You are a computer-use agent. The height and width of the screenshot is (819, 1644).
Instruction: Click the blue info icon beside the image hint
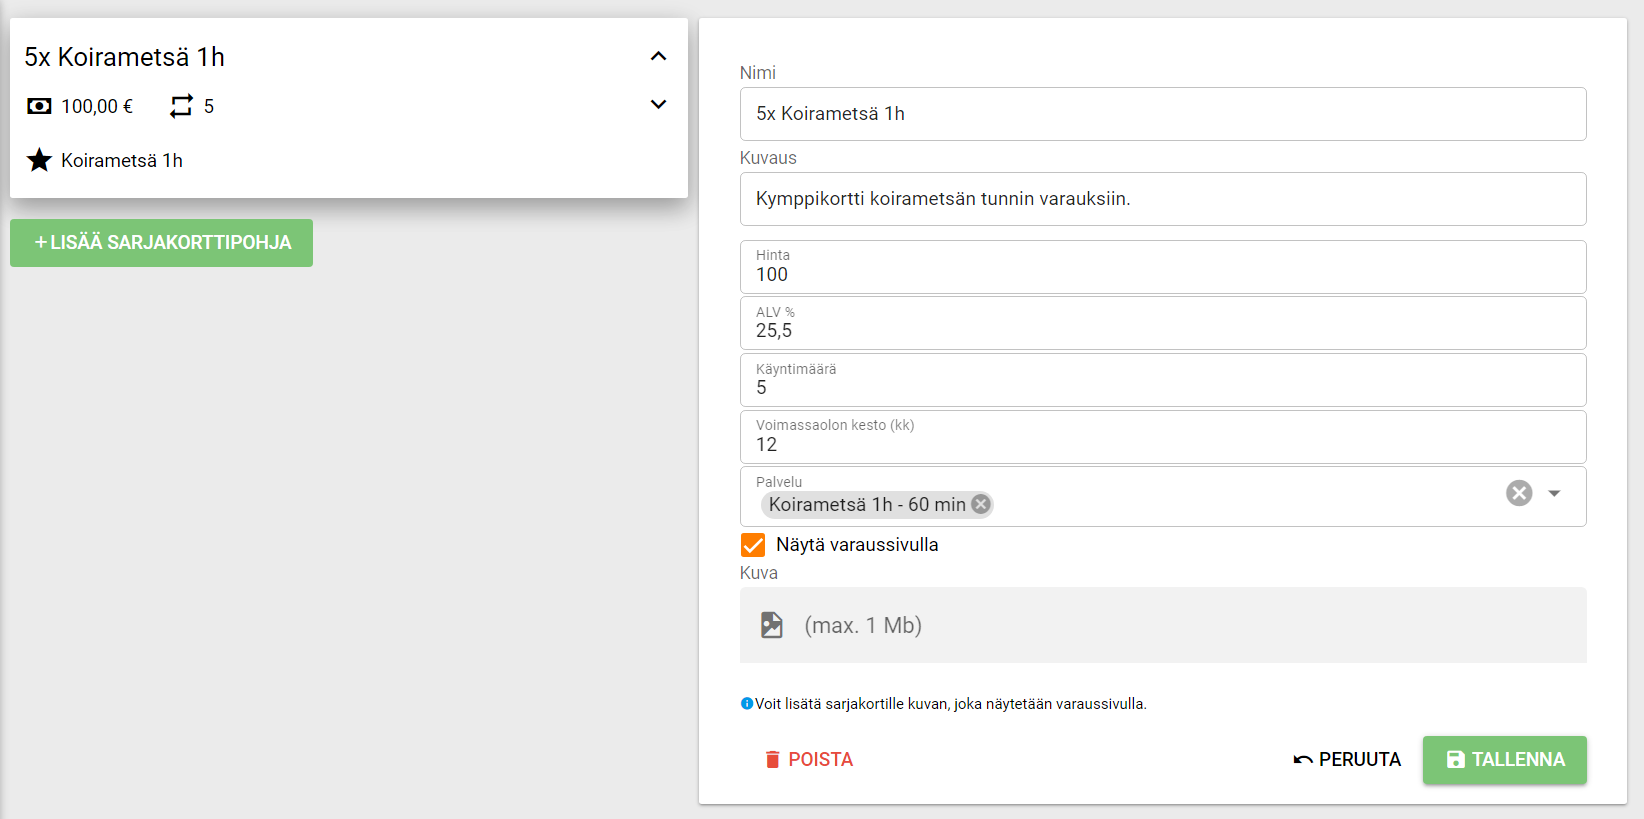coord(746,704)
